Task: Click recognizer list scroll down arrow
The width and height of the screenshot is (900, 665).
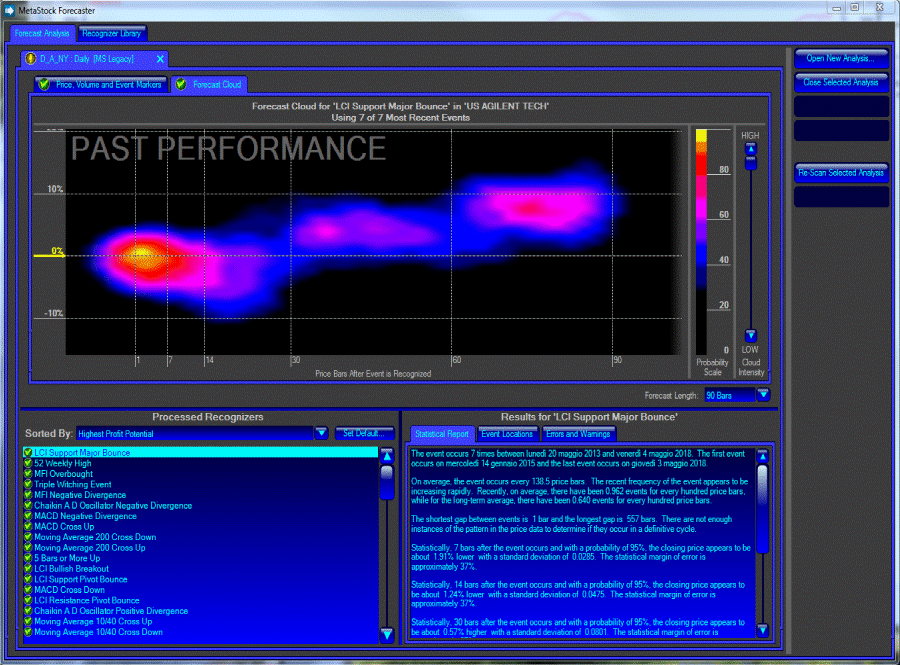Action: pyautogui.click(x=387, y=634)
